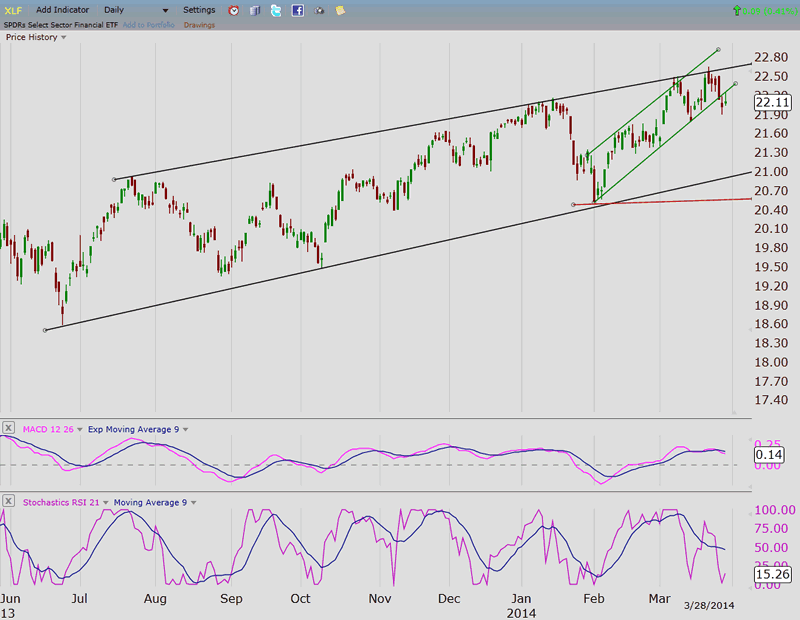800x620 pixels.
Task: Click the Add to Portfolio link
Action: (x=149, y=24)
